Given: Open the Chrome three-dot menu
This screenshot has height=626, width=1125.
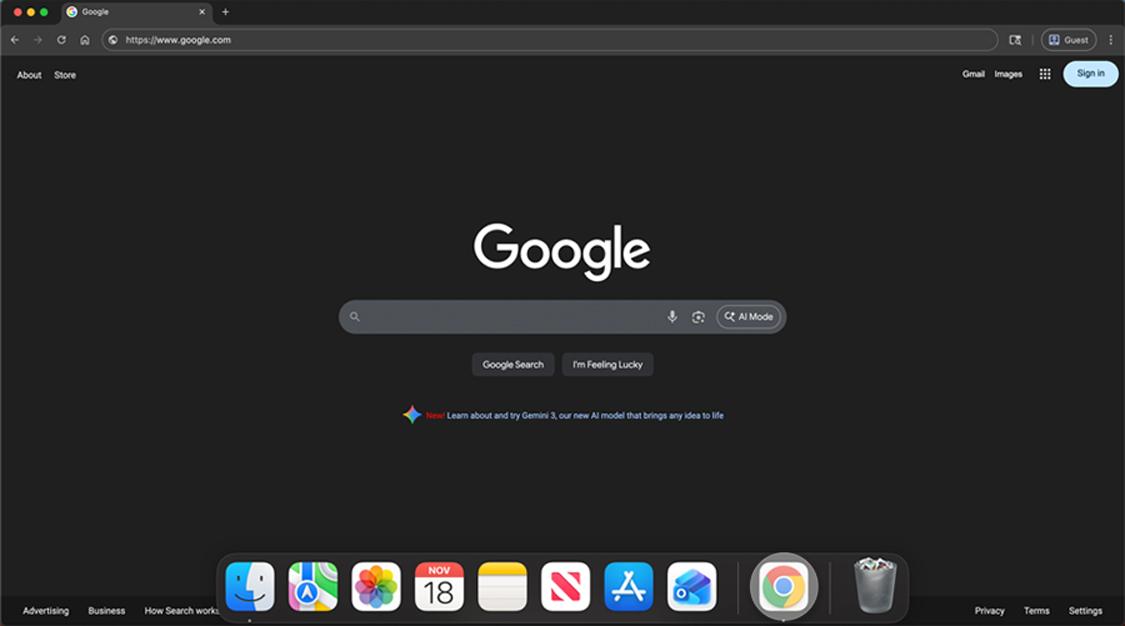Looking at the screenshot, I should pos(1111,40).
